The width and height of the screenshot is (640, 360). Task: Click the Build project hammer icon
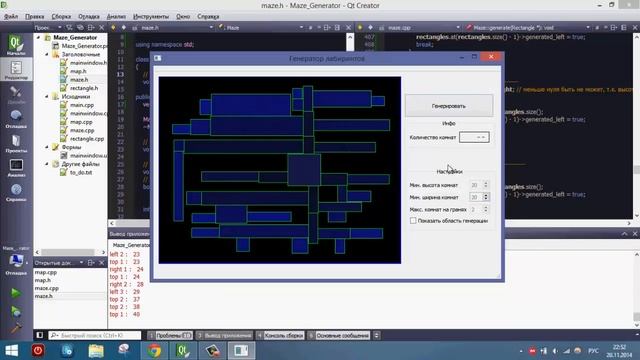[x=16, y=328]
